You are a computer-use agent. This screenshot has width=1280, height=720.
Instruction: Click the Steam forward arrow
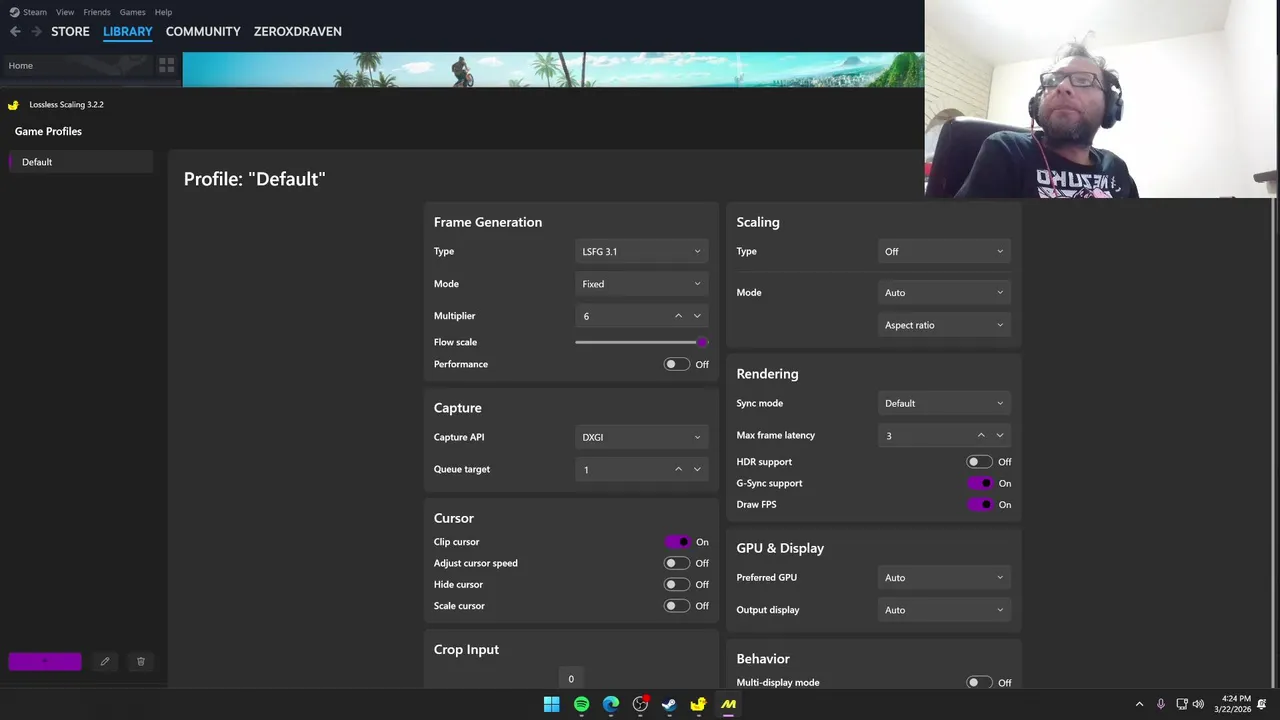(x=36, y=31)
